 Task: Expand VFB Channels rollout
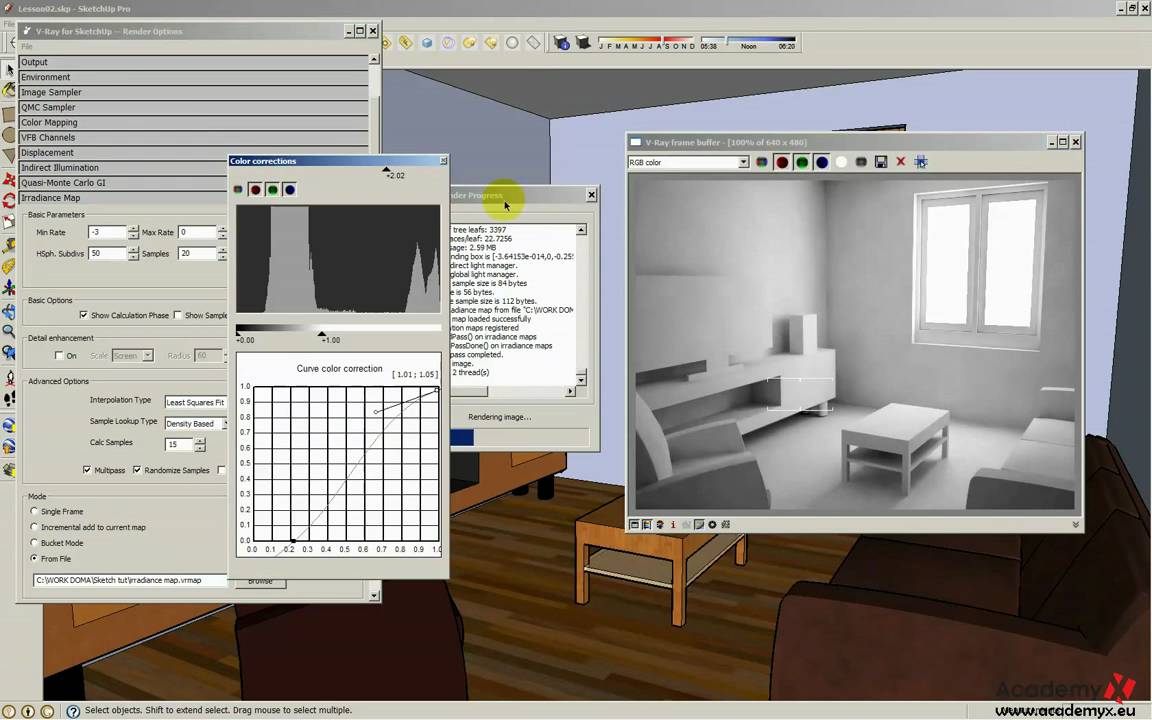coord(194,137)
